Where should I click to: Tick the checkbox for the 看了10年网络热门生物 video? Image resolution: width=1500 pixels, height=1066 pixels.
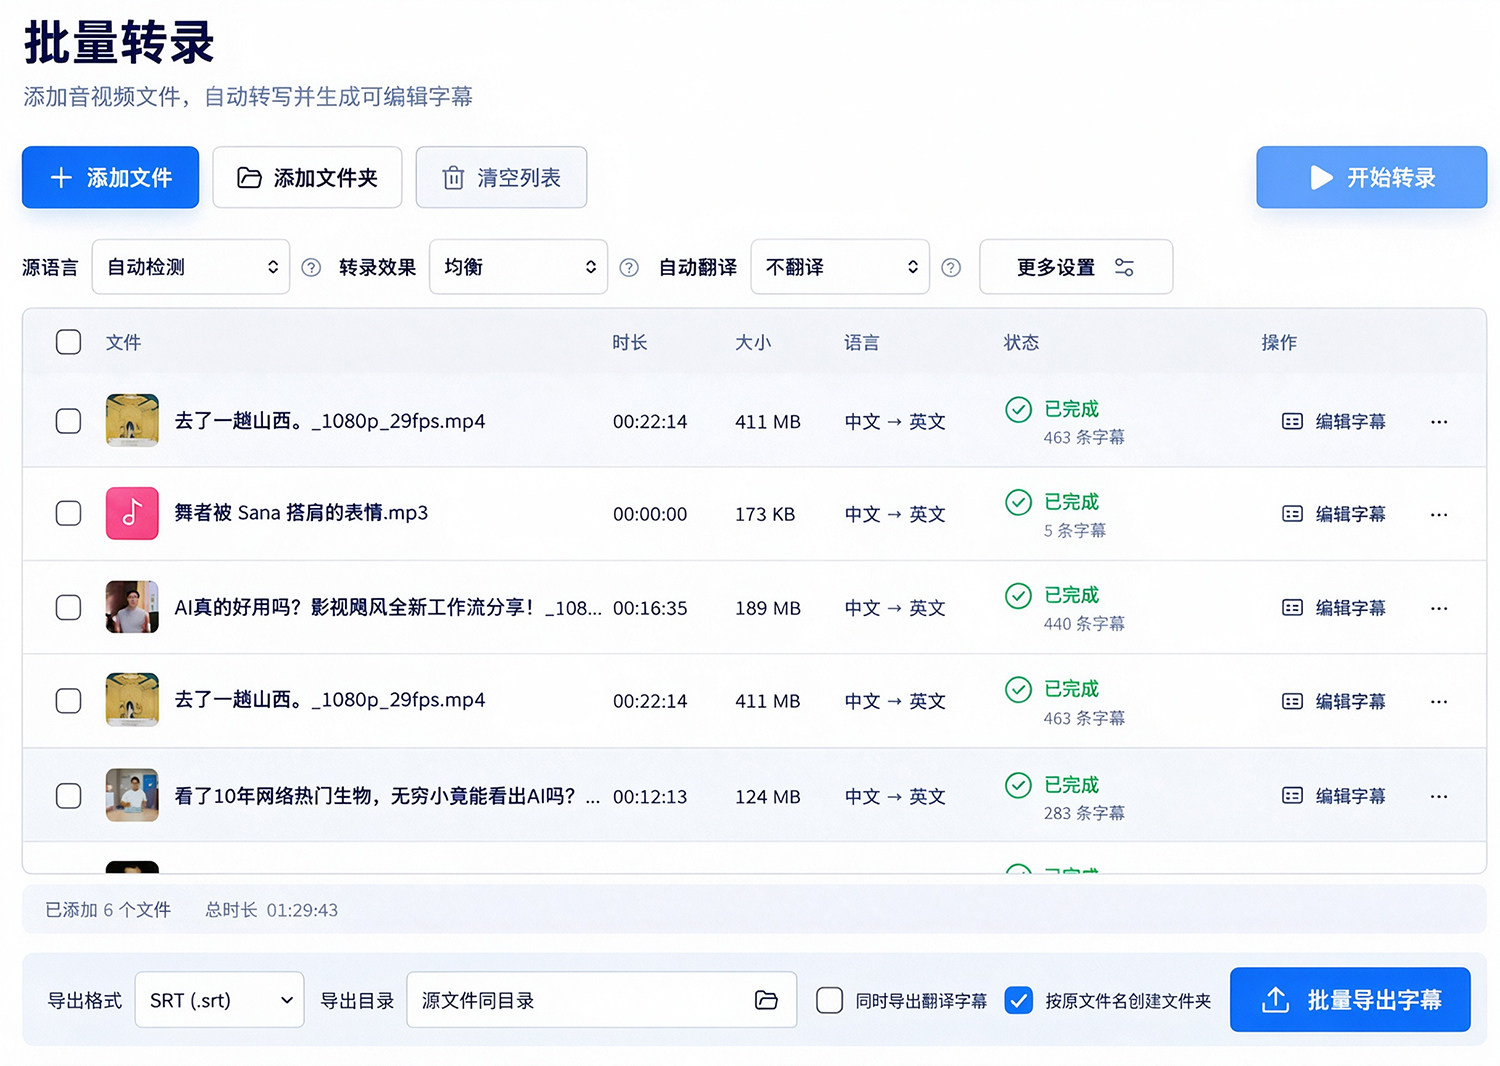(x=69, y=796)
